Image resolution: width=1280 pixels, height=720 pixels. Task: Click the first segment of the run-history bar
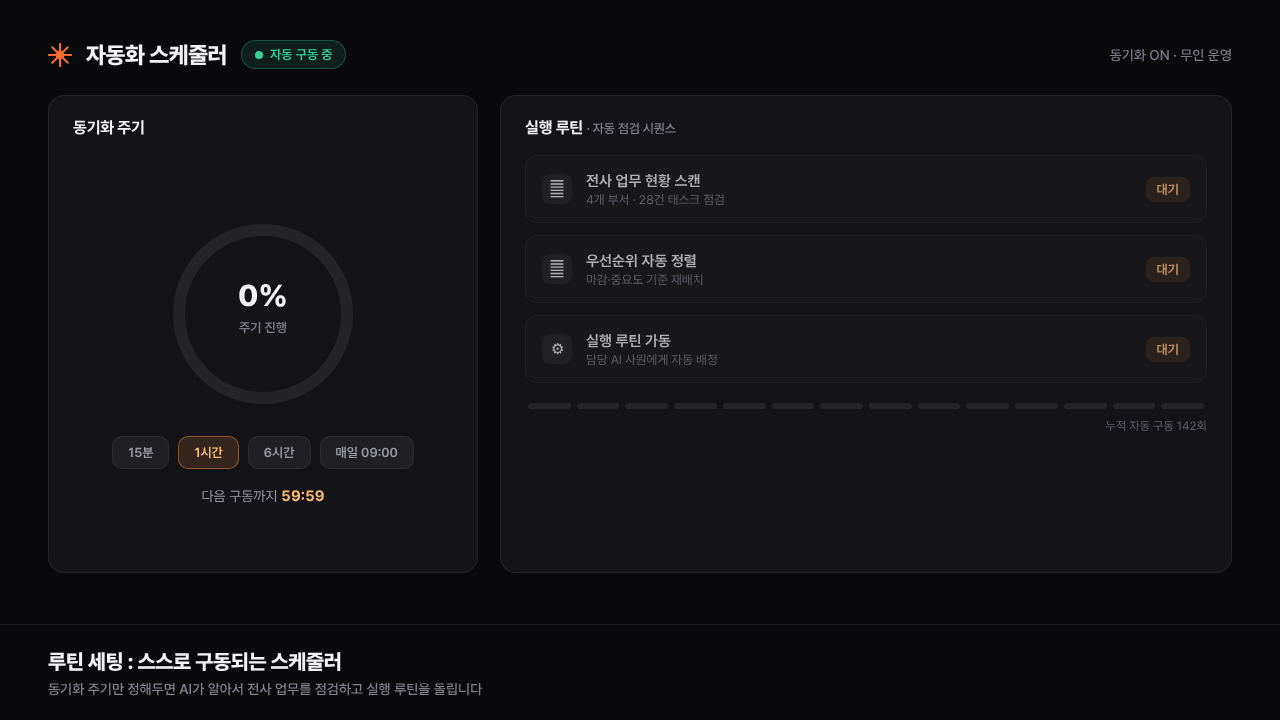click(549, 406)
